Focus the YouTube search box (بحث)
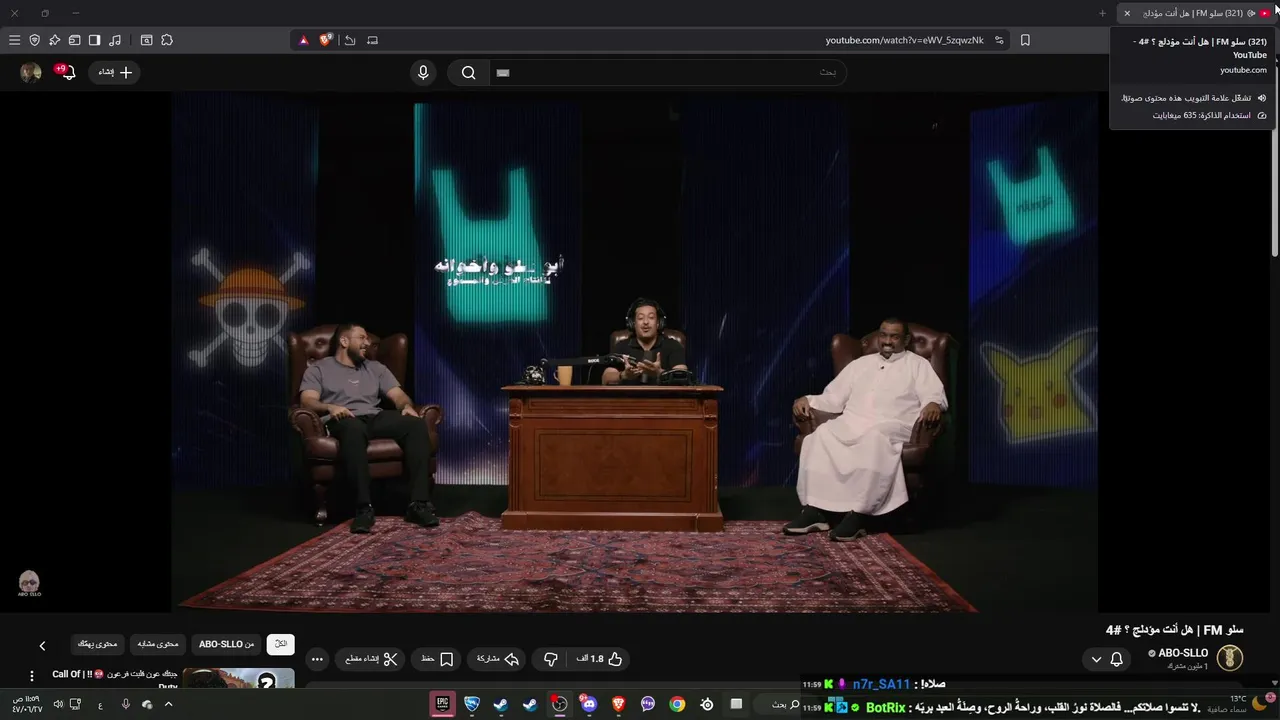 pos(668,72)
